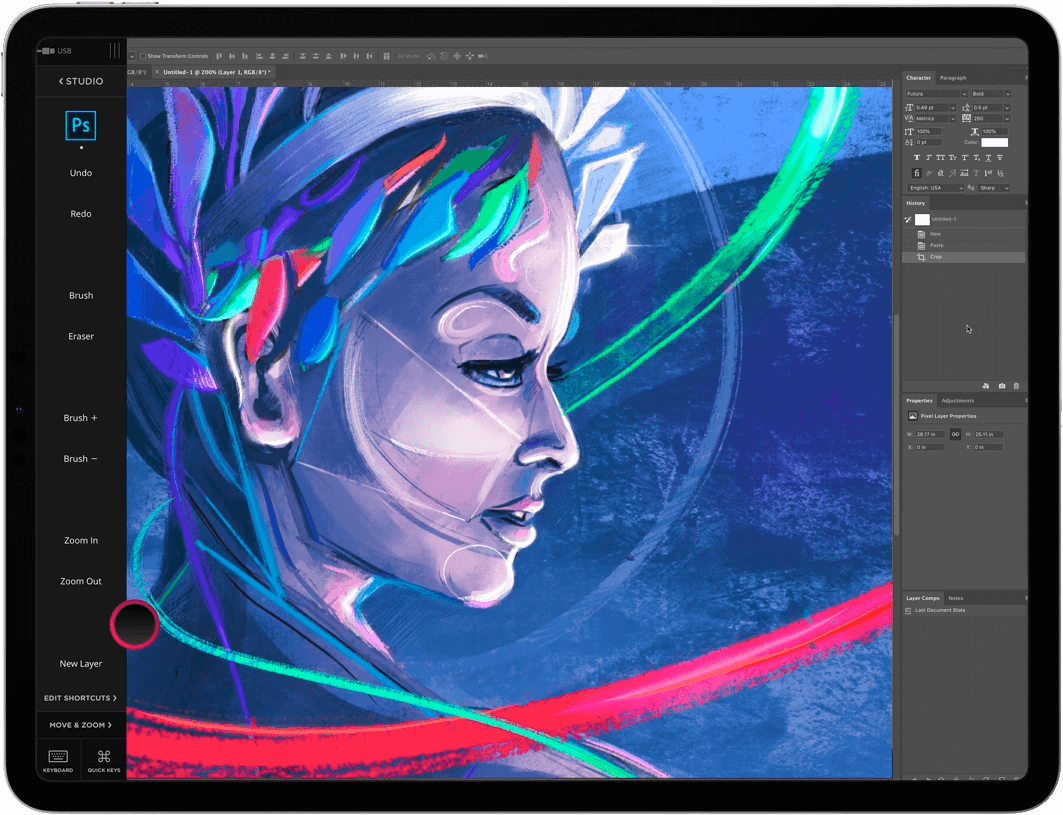Switch to the Adjustments tab
The height and width of the screenshot is (815, 1063).
tap(957, 401)
